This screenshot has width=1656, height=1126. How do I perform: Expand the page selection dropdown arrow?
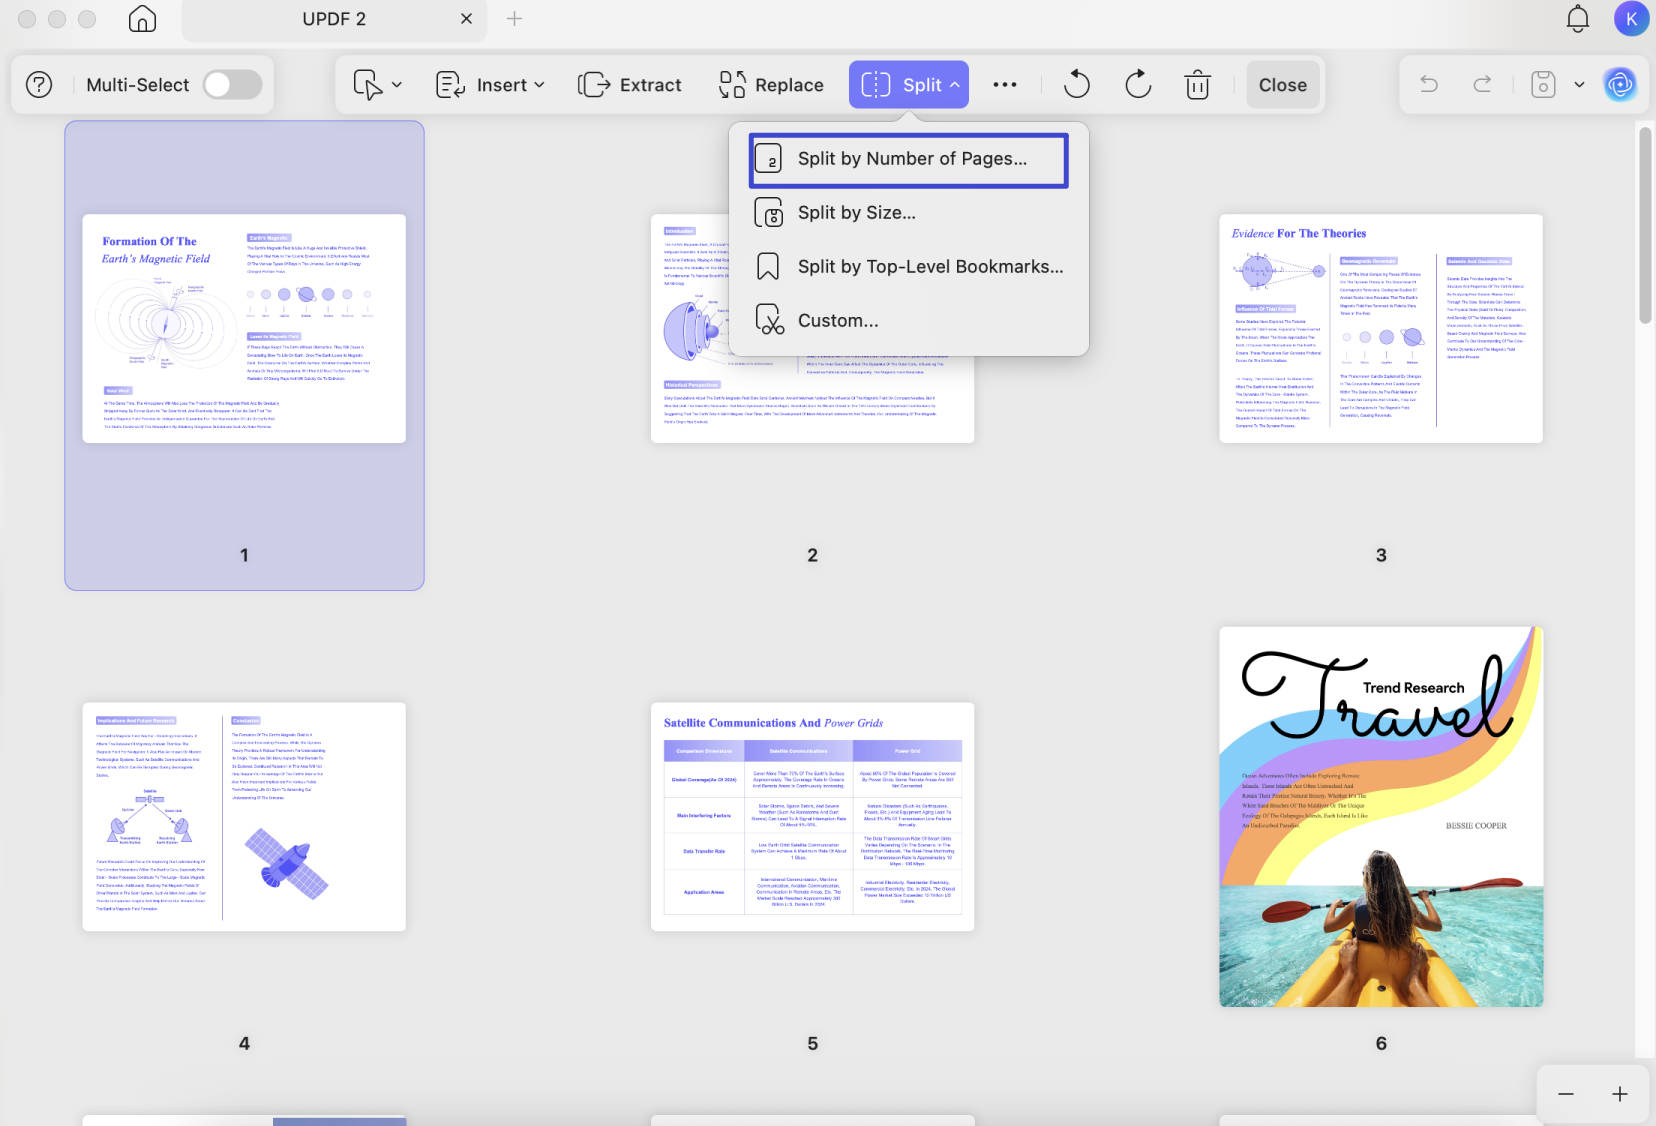point(397,85)
